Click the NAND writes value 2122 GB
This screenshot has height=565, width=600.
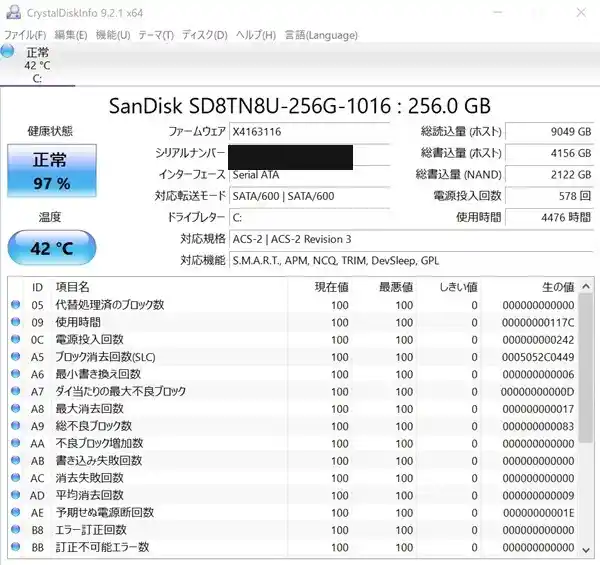pyautogui.click(x=549, y=175)
